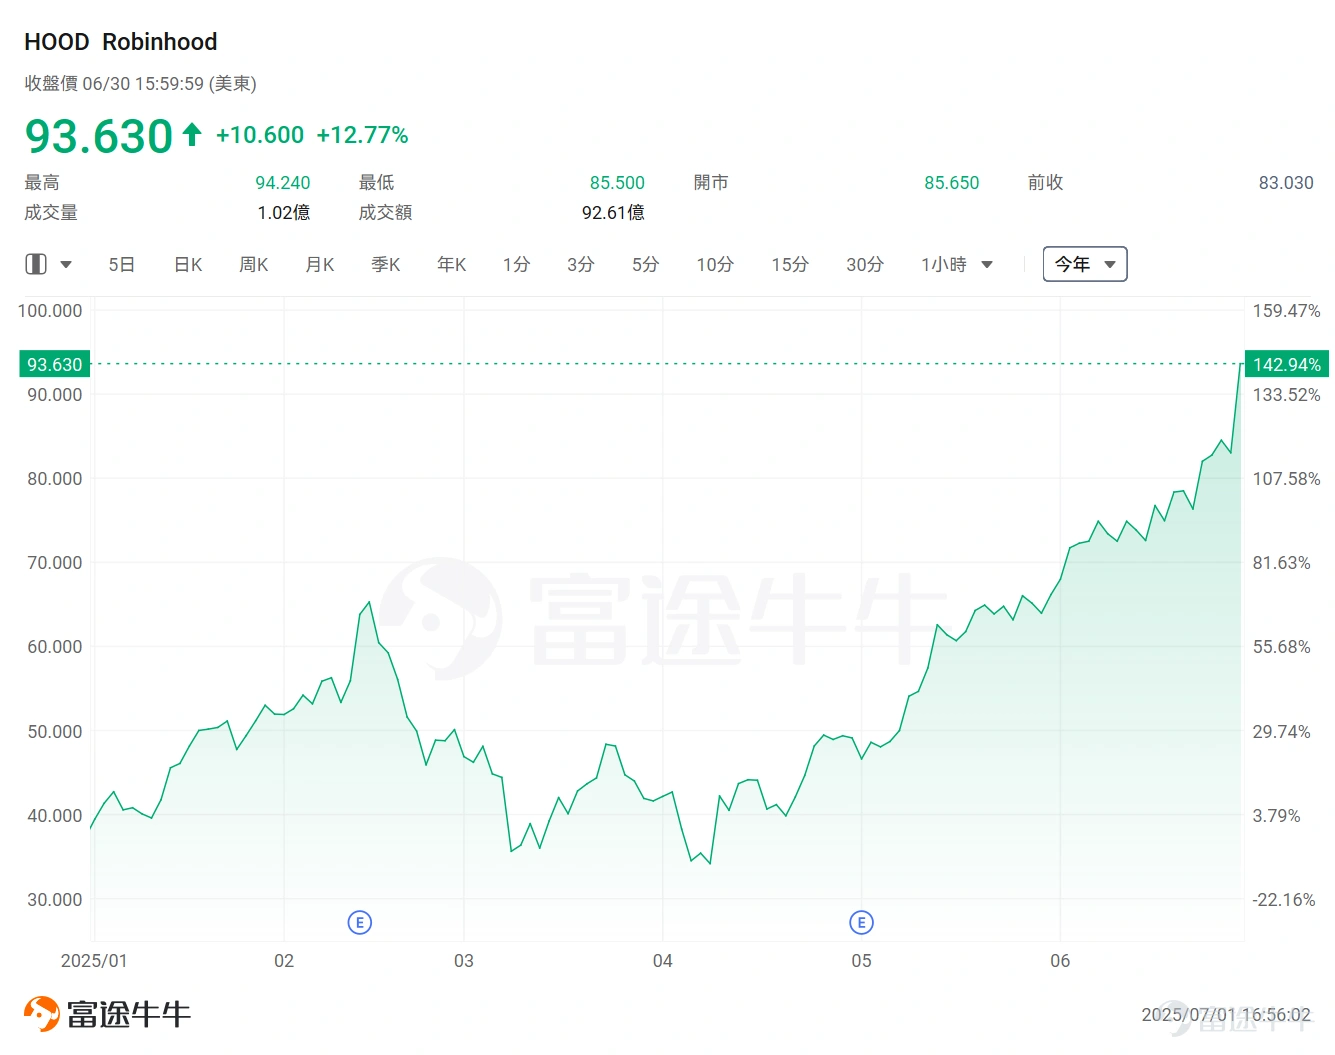Screen dimensions: 1335x1055
Task: Click the earnings "E" marker below May
Action: point(861,921)
